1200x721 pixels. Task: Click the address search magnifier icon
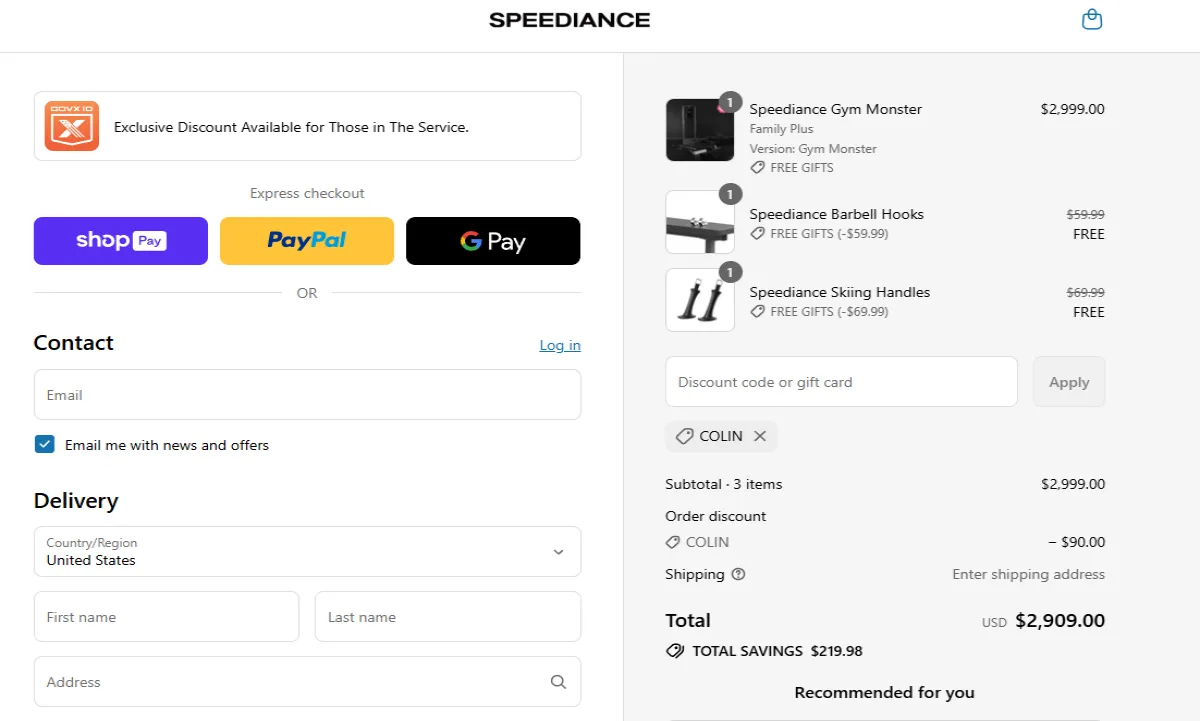pyautogui.click(x=558, y=682)
